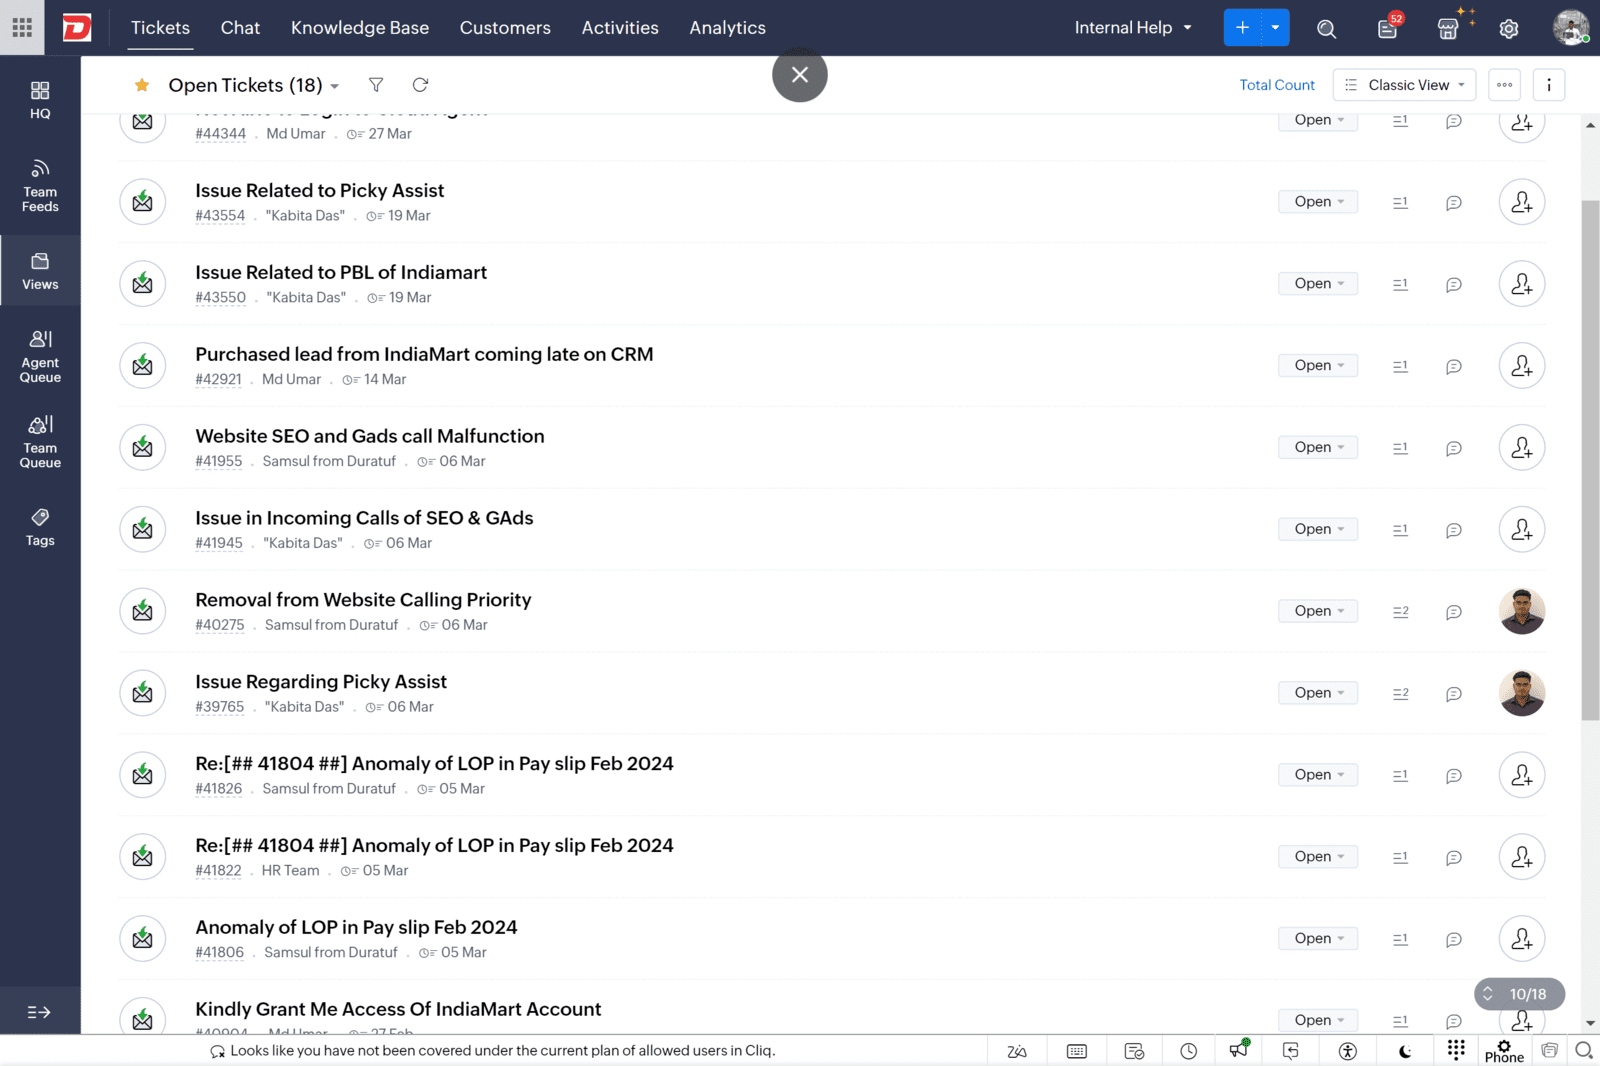Open the marketplace store icon
Image resolution: width=1600 pixels, height=1066 pixels.
pyautogui.click(x=1448, y=28)
